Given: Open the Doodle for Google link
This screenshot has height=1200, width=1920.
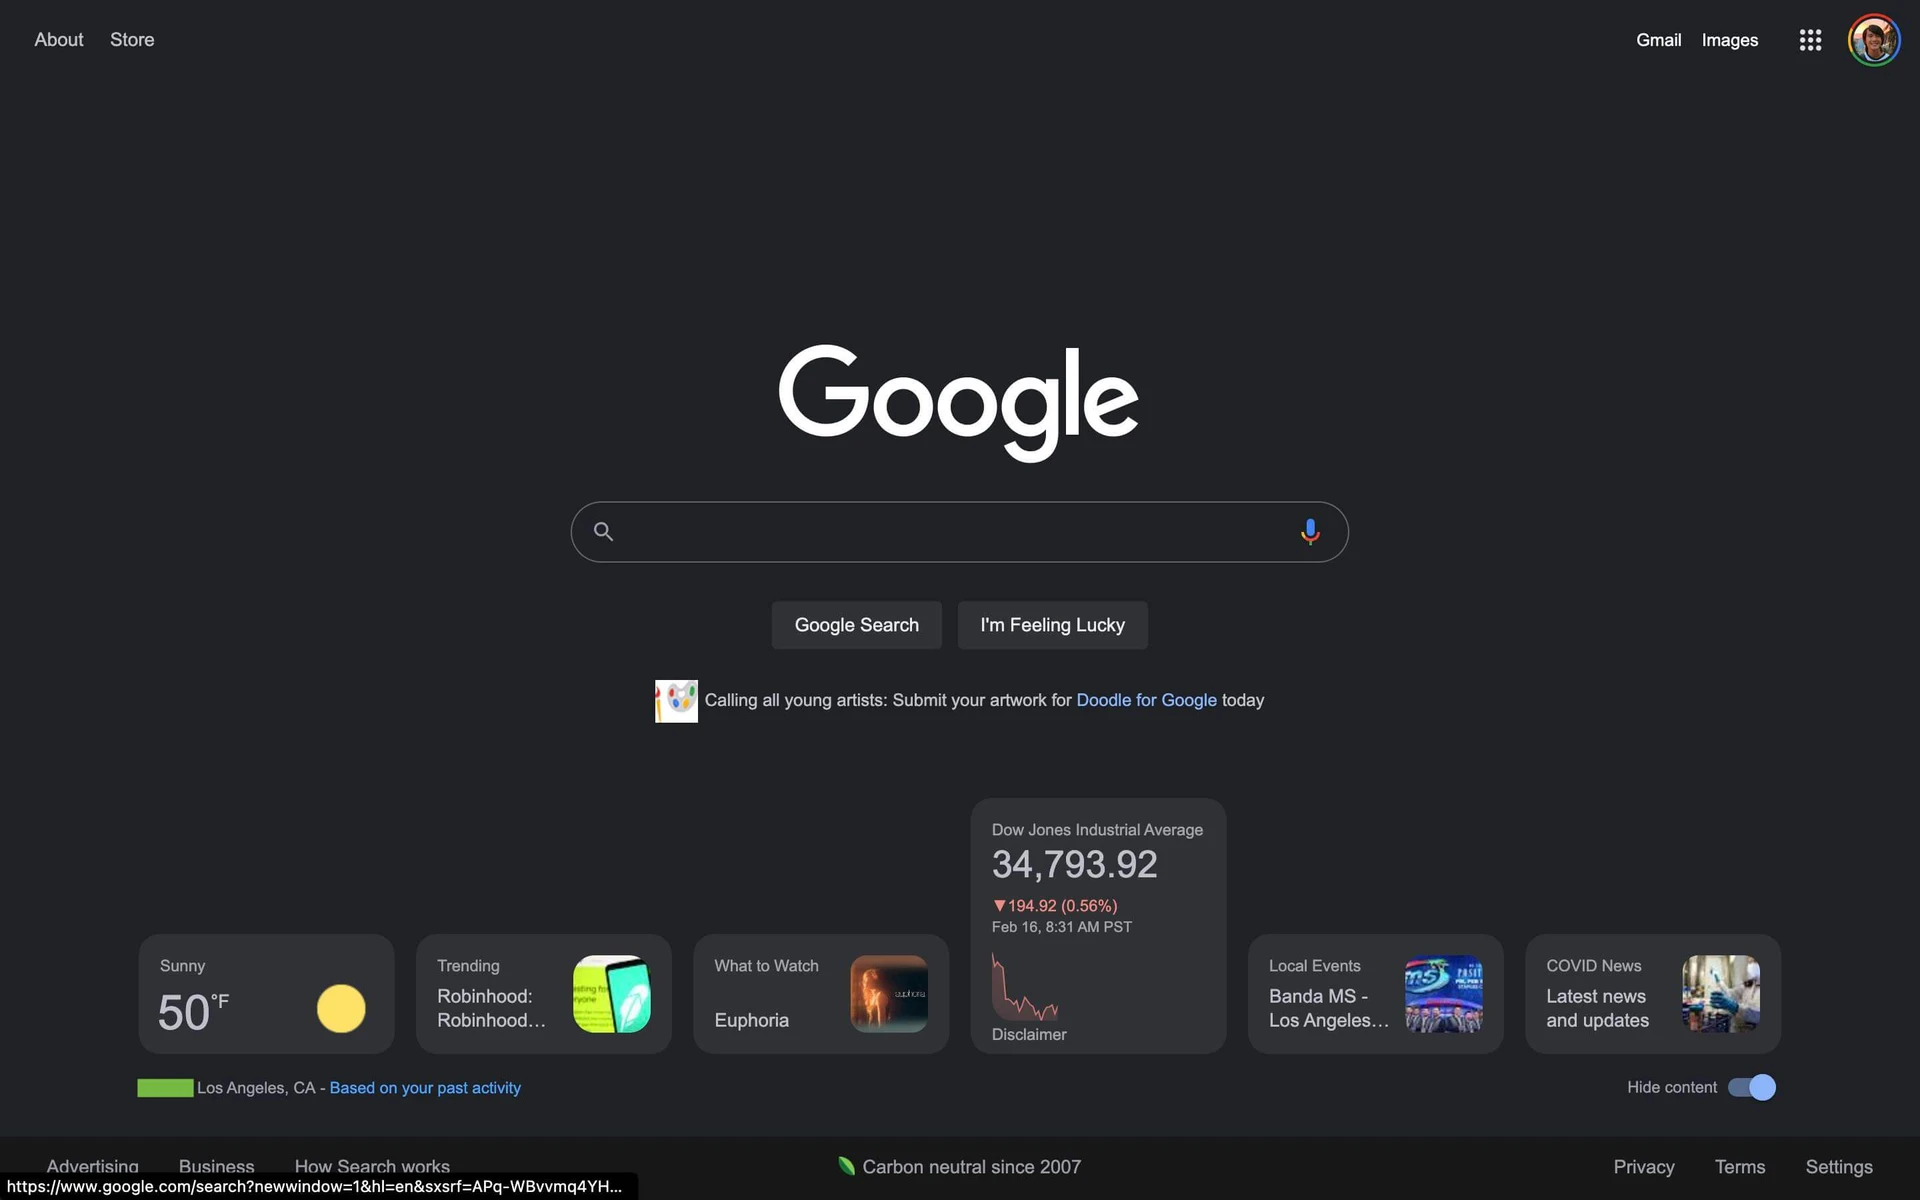Looking at the screenshot, I should (x=1146, y=700).
